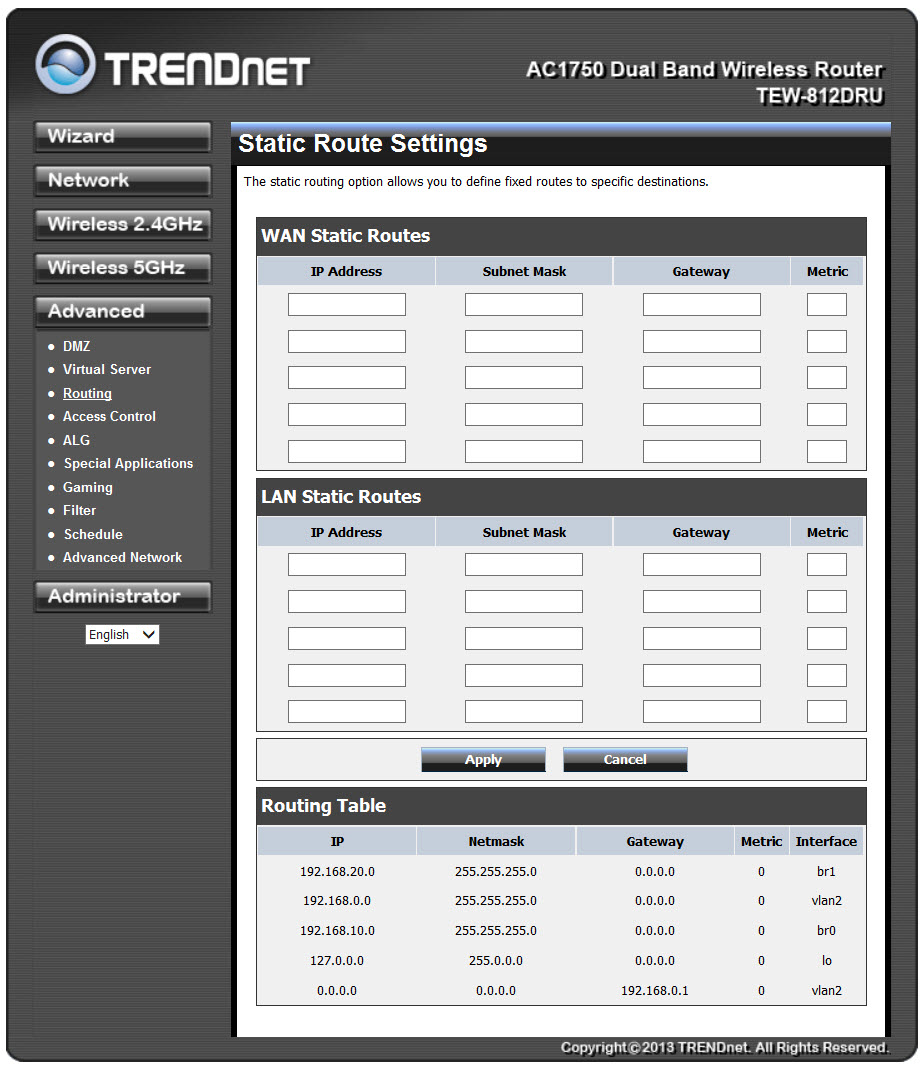Go to Advanced Network settings
The width and height of the screenshot is (922, 1070).
123,558
